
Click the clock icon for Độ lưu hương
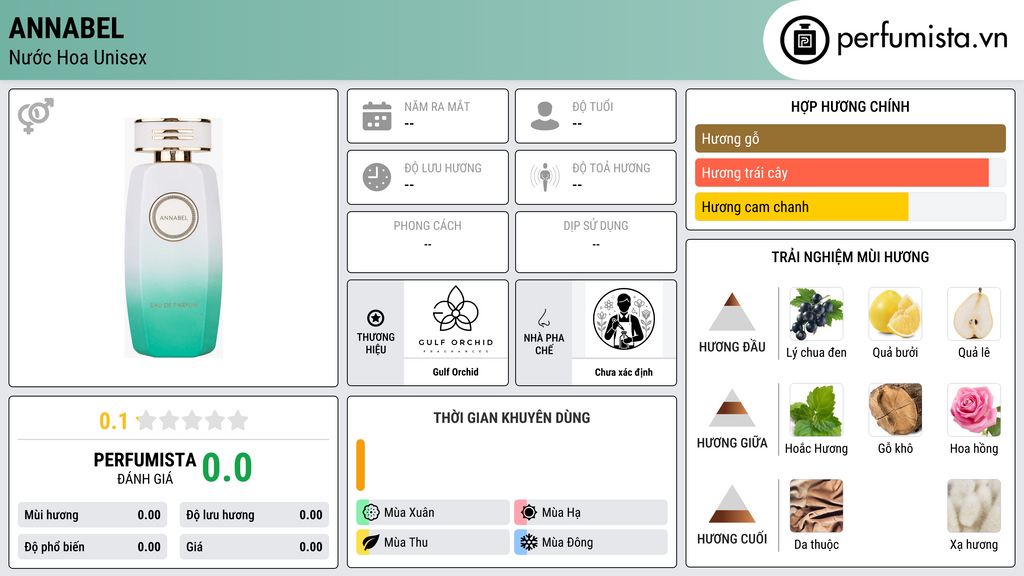377,177
